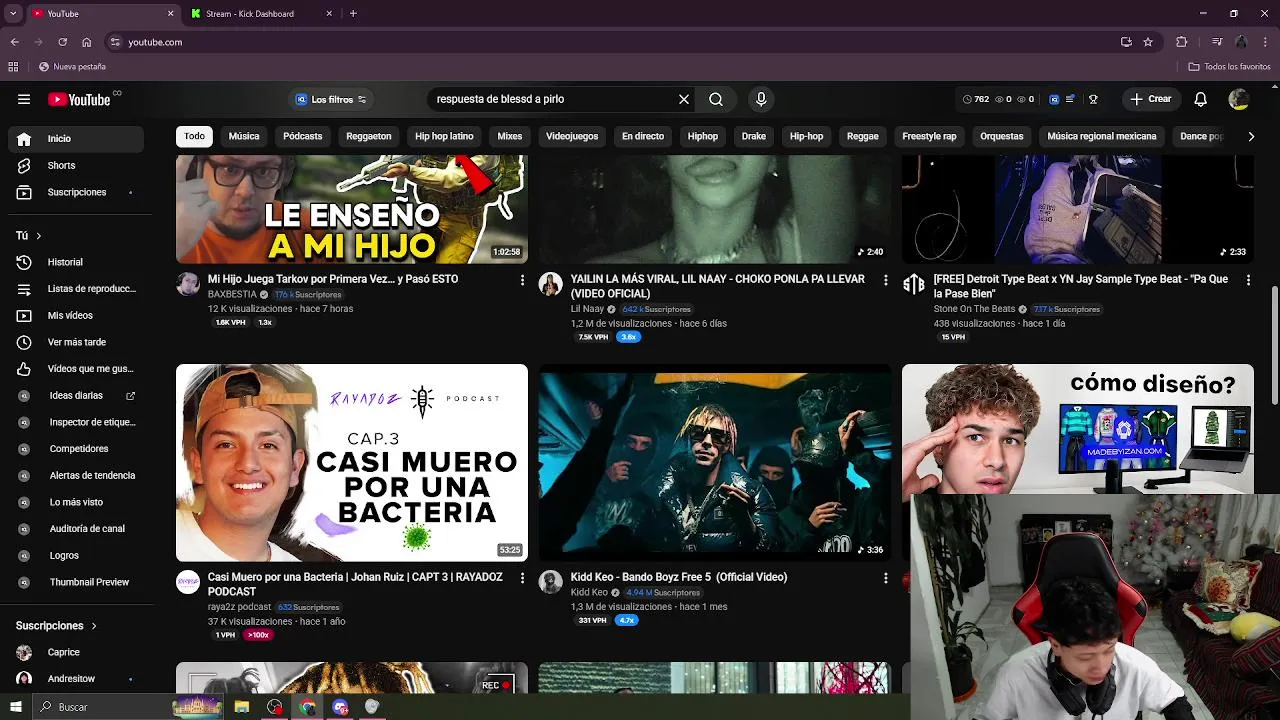Play the Casi Muero por una Bacteria thumbnail
The width and height of the screenshot is (1280, 720).
pyautogui.click(x=352, y=463)
